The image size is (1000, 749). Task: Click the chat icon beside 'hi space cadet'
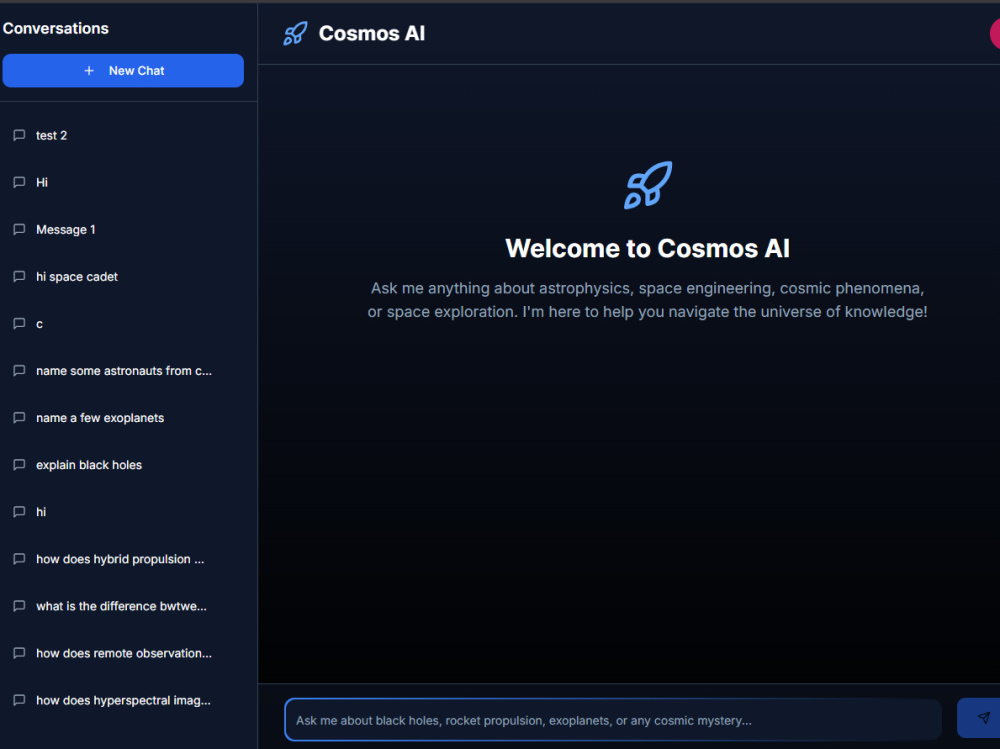[19, 277]
